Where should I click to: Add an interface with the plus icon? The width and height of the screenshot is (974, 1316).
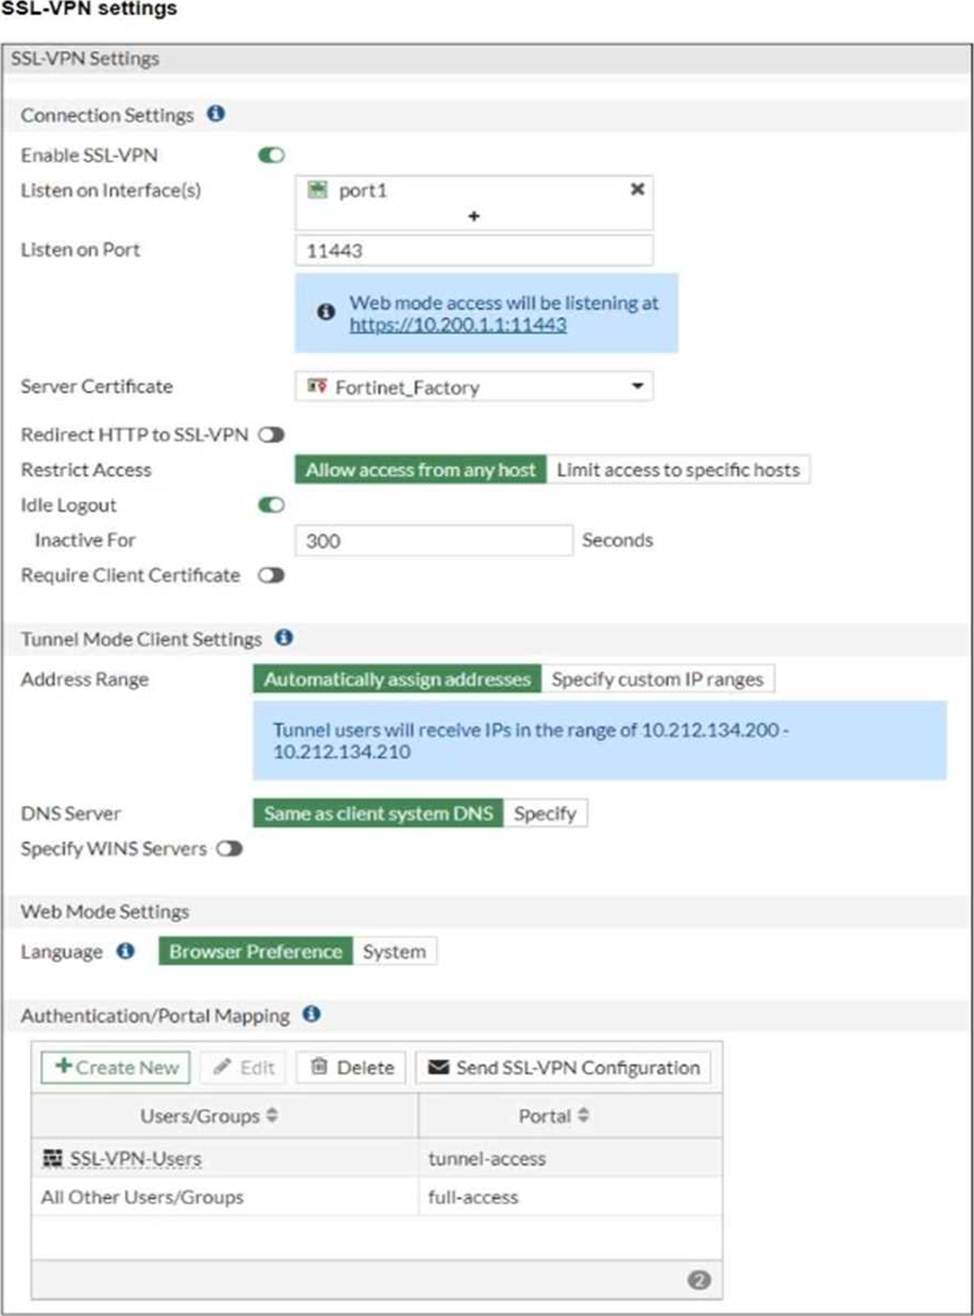tap(474, 216)
